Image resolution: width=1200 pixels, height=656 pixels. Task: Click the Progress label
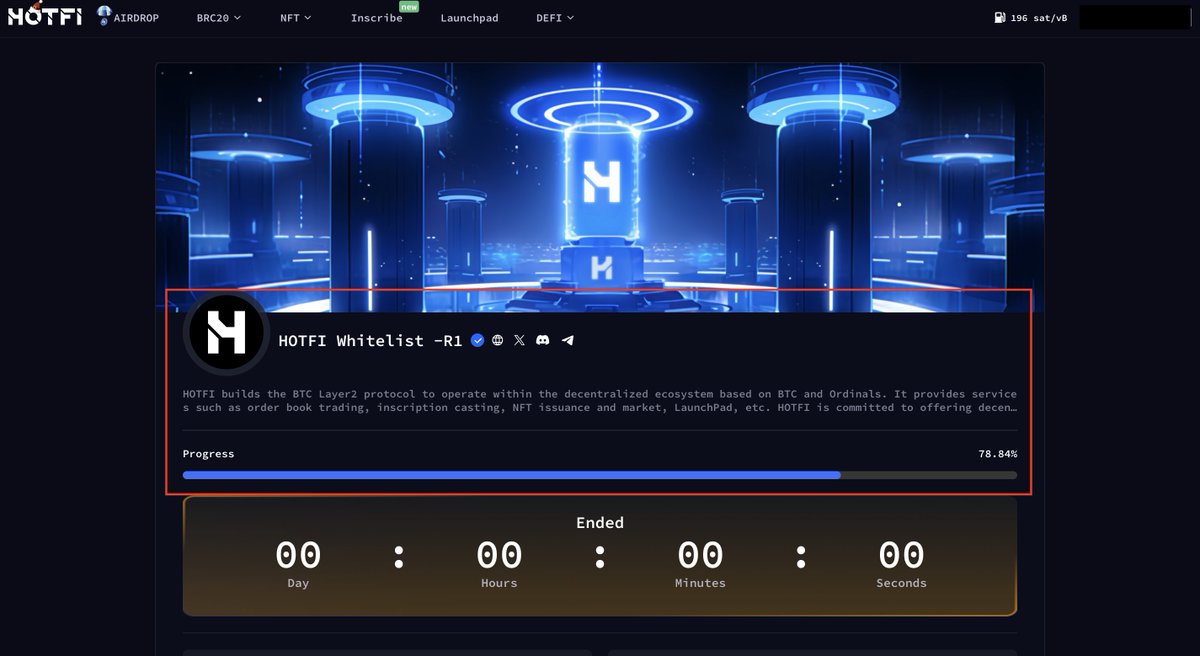click(208, 454)
